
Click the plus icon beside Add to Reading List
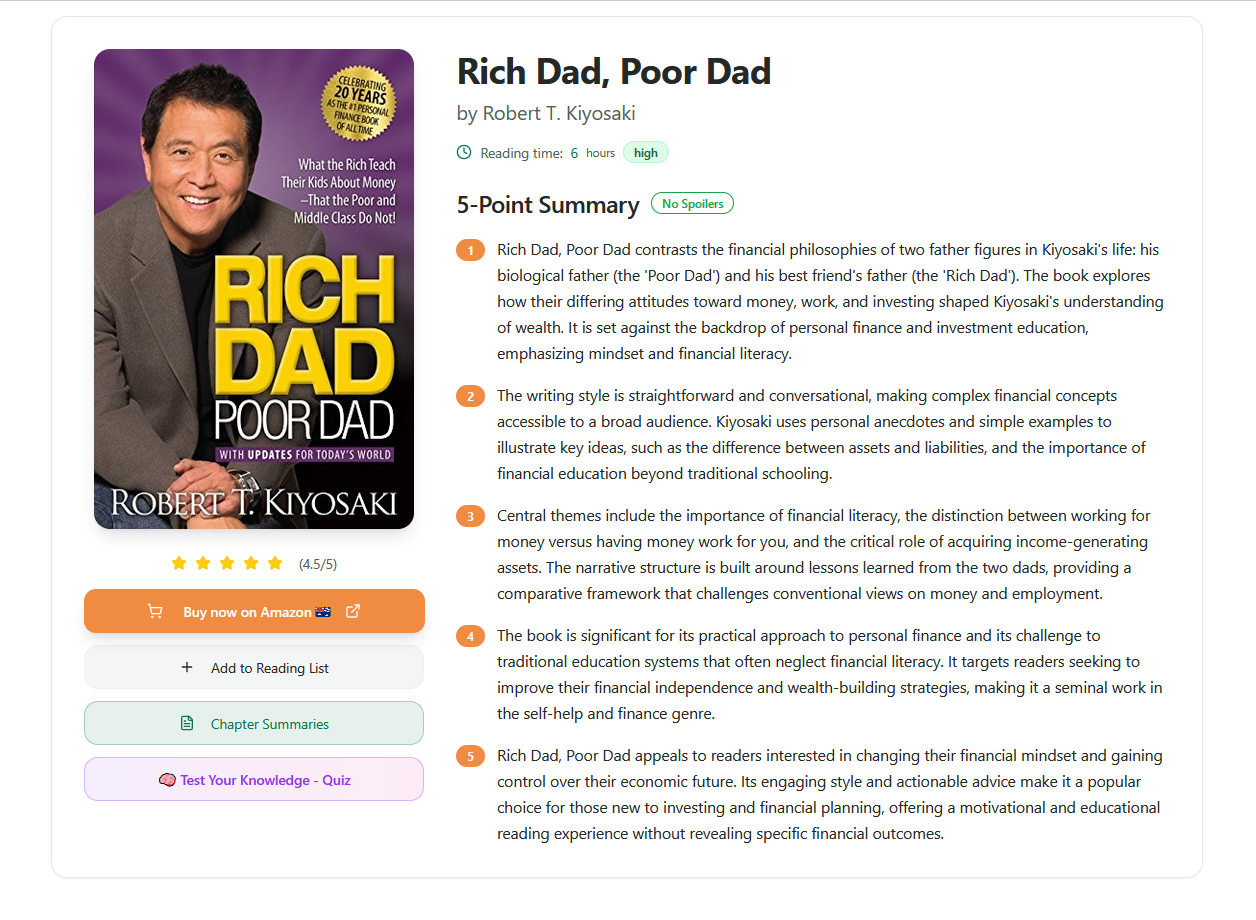[x=187, y=667]
